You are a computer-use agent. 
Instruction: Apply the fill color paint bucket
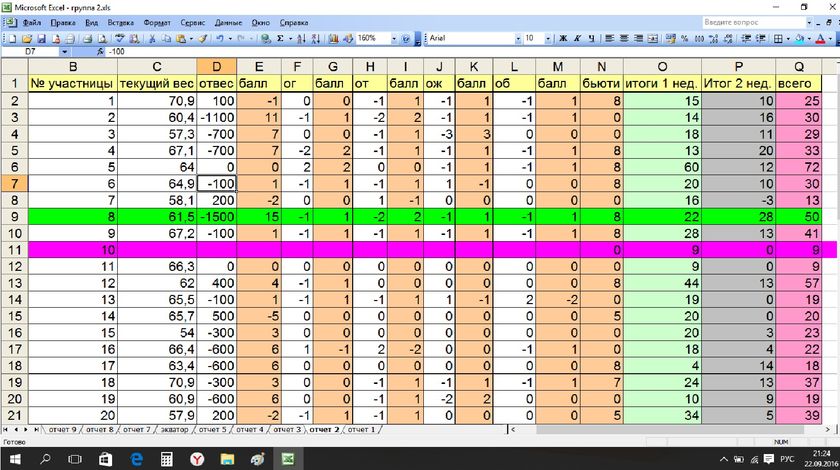(x=800, y=39)
